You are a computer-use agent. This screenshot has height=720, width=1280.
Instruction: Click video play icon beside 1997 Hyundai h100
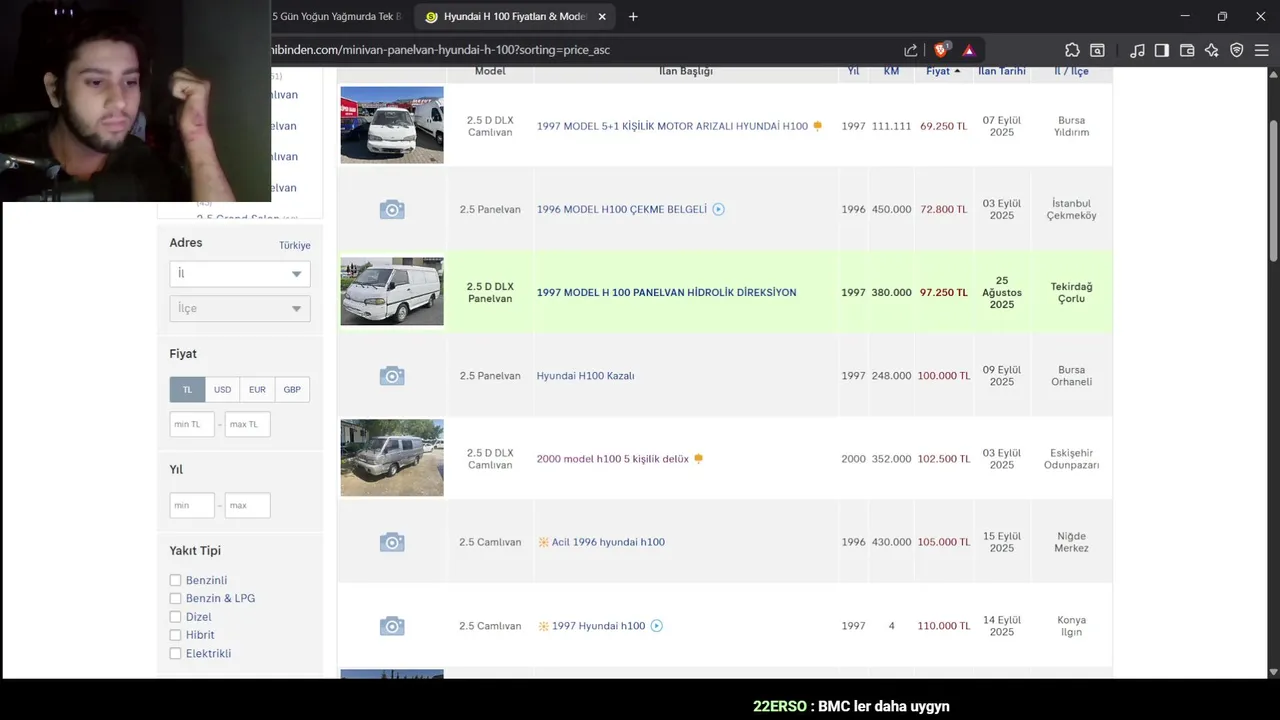657,626
